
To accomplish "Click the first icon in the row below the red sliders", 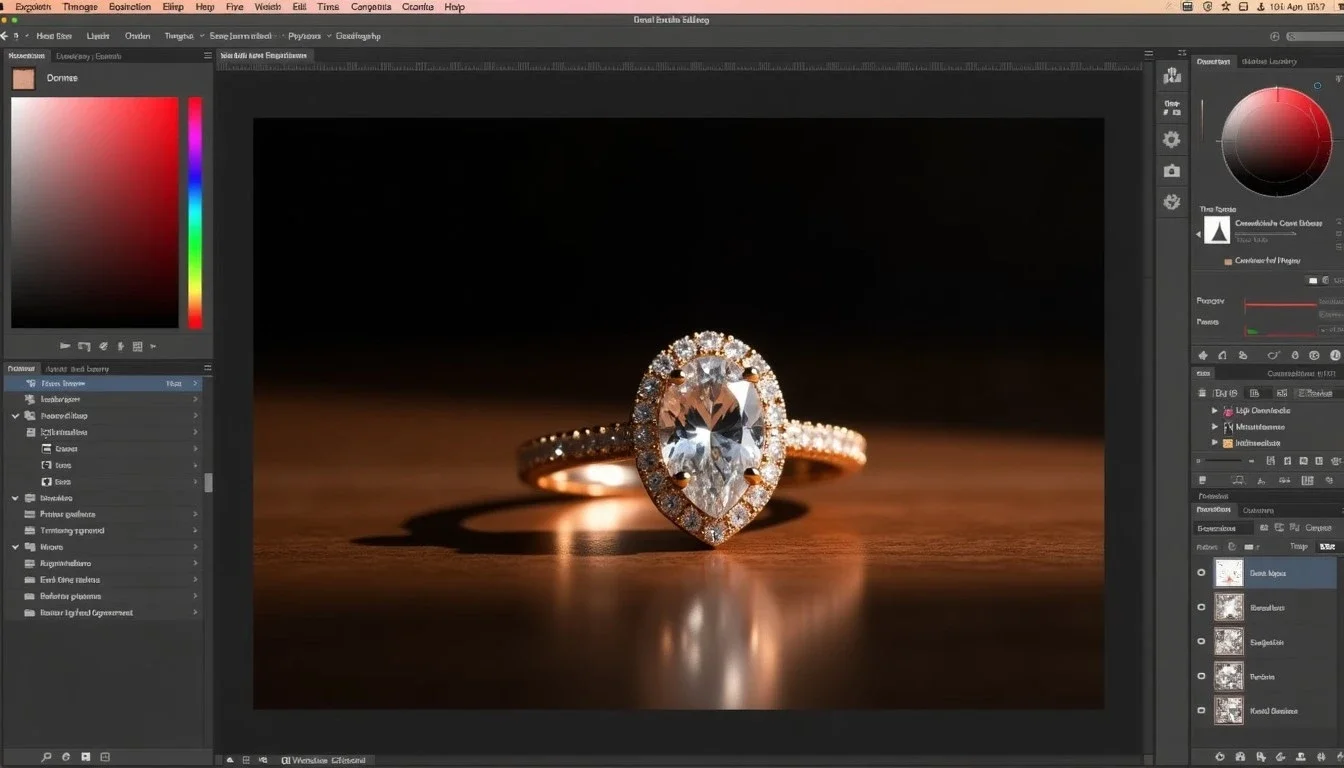I will click(1204, 355).
